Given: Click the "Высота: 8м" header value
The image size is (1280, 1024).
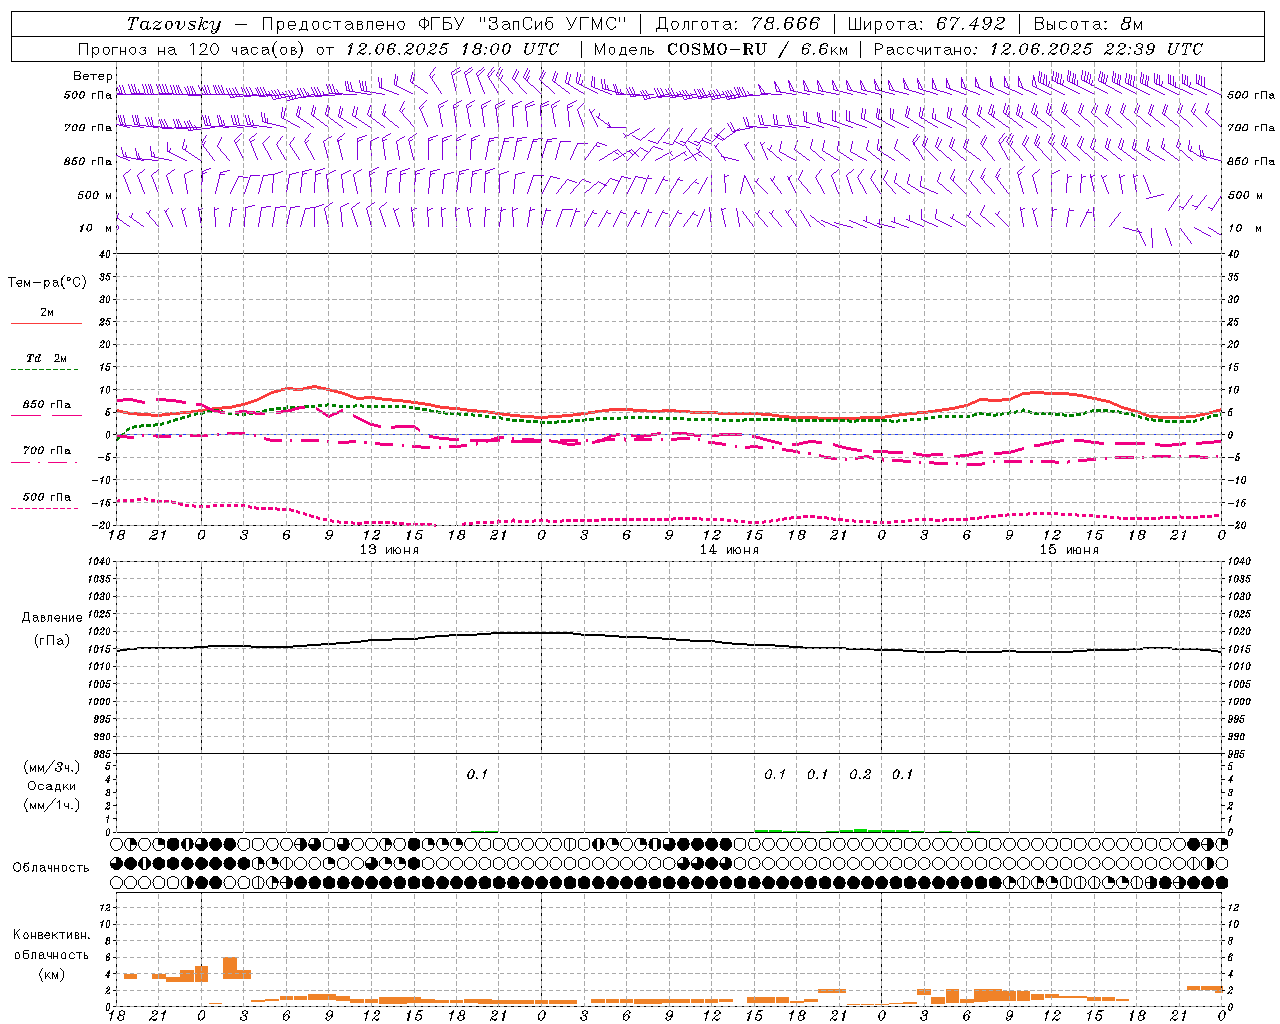Looking at the screenshot, I should point(1088,24).
